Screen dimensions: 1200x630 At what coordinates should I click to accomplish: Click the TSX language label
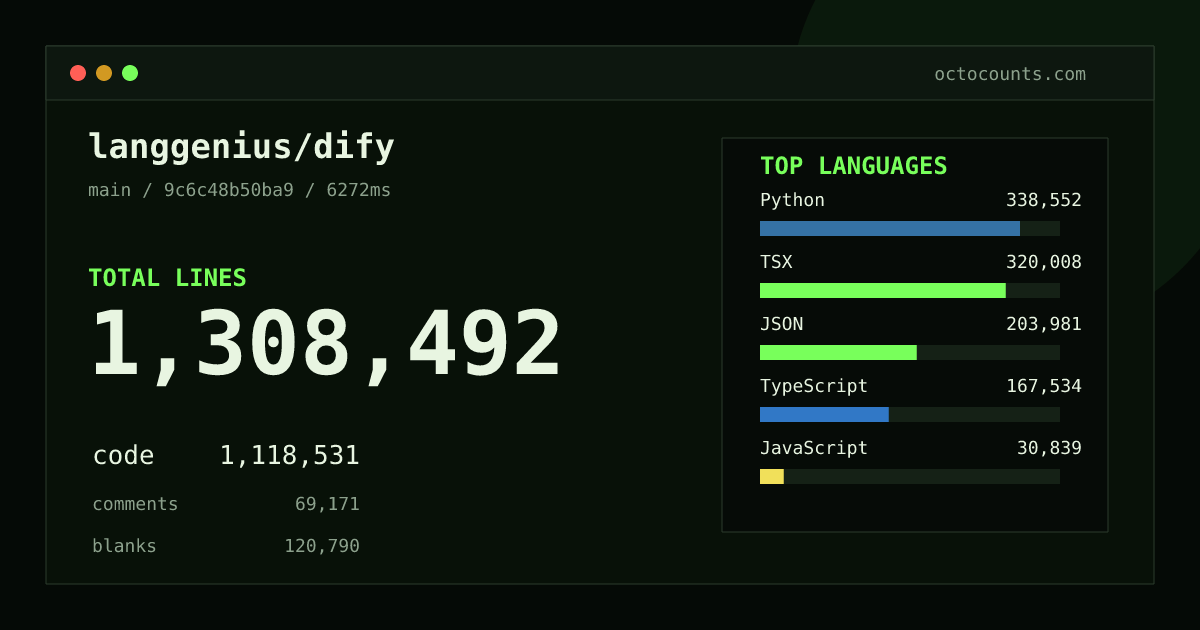(776, 262)
